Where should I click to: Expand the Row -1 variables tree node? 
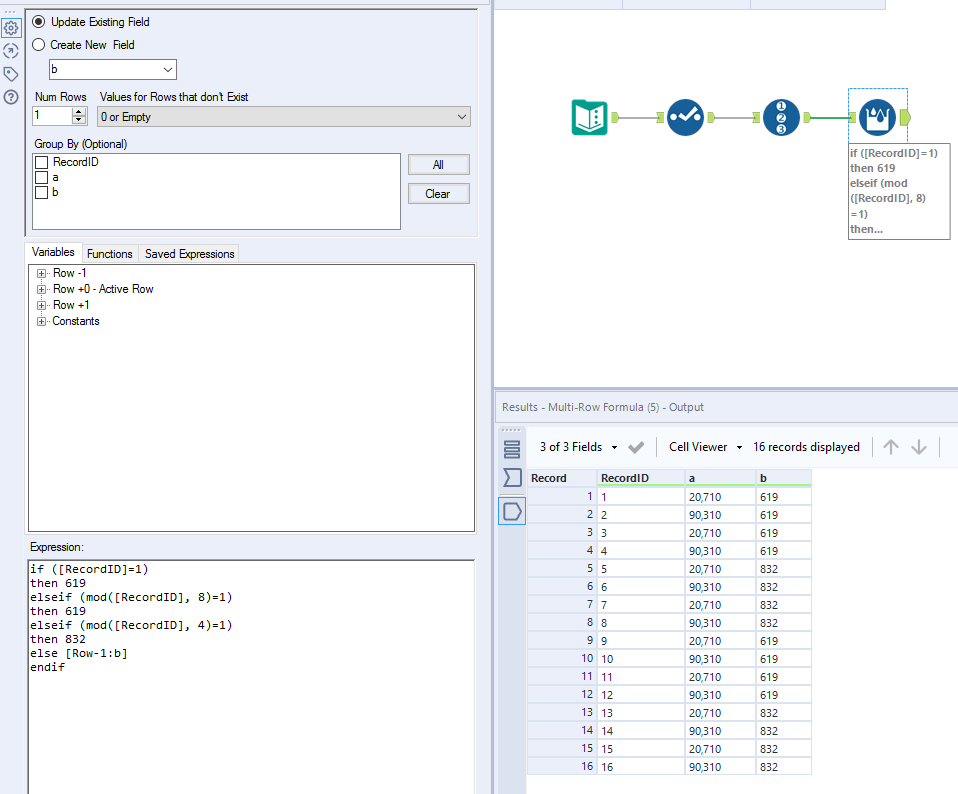[41, 273]
